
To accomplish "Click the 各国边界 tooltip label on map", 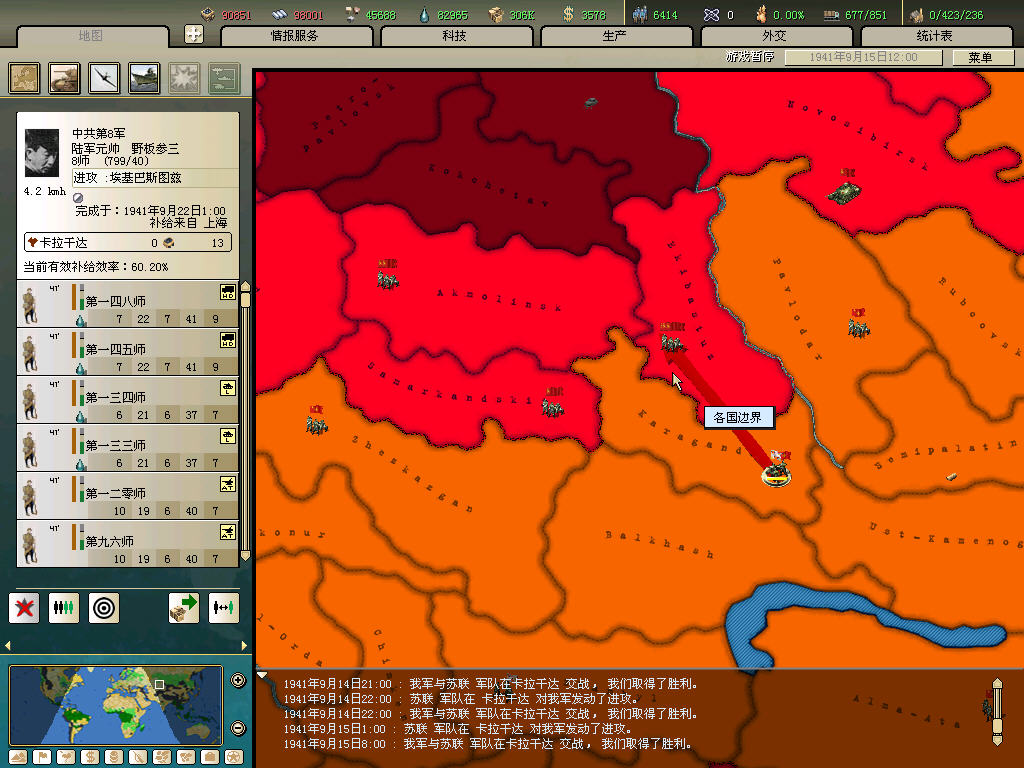I will [x=738, y=417].
